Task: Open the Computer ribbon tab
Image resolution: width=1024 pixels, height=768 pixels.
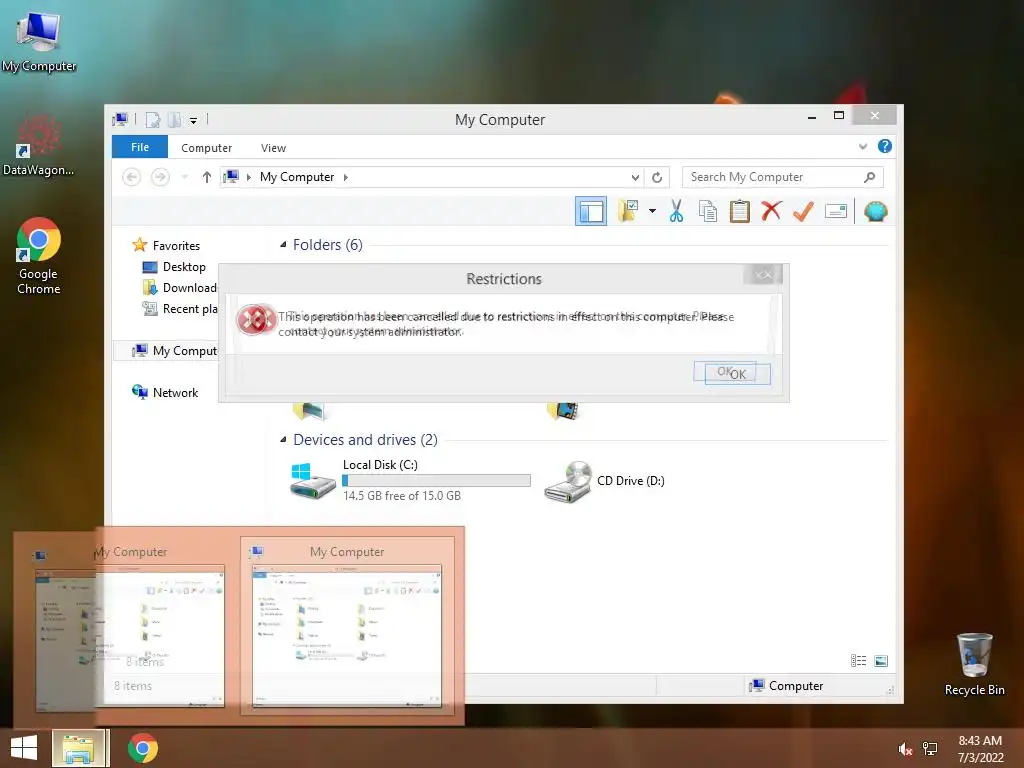Action: coord(206,148)
